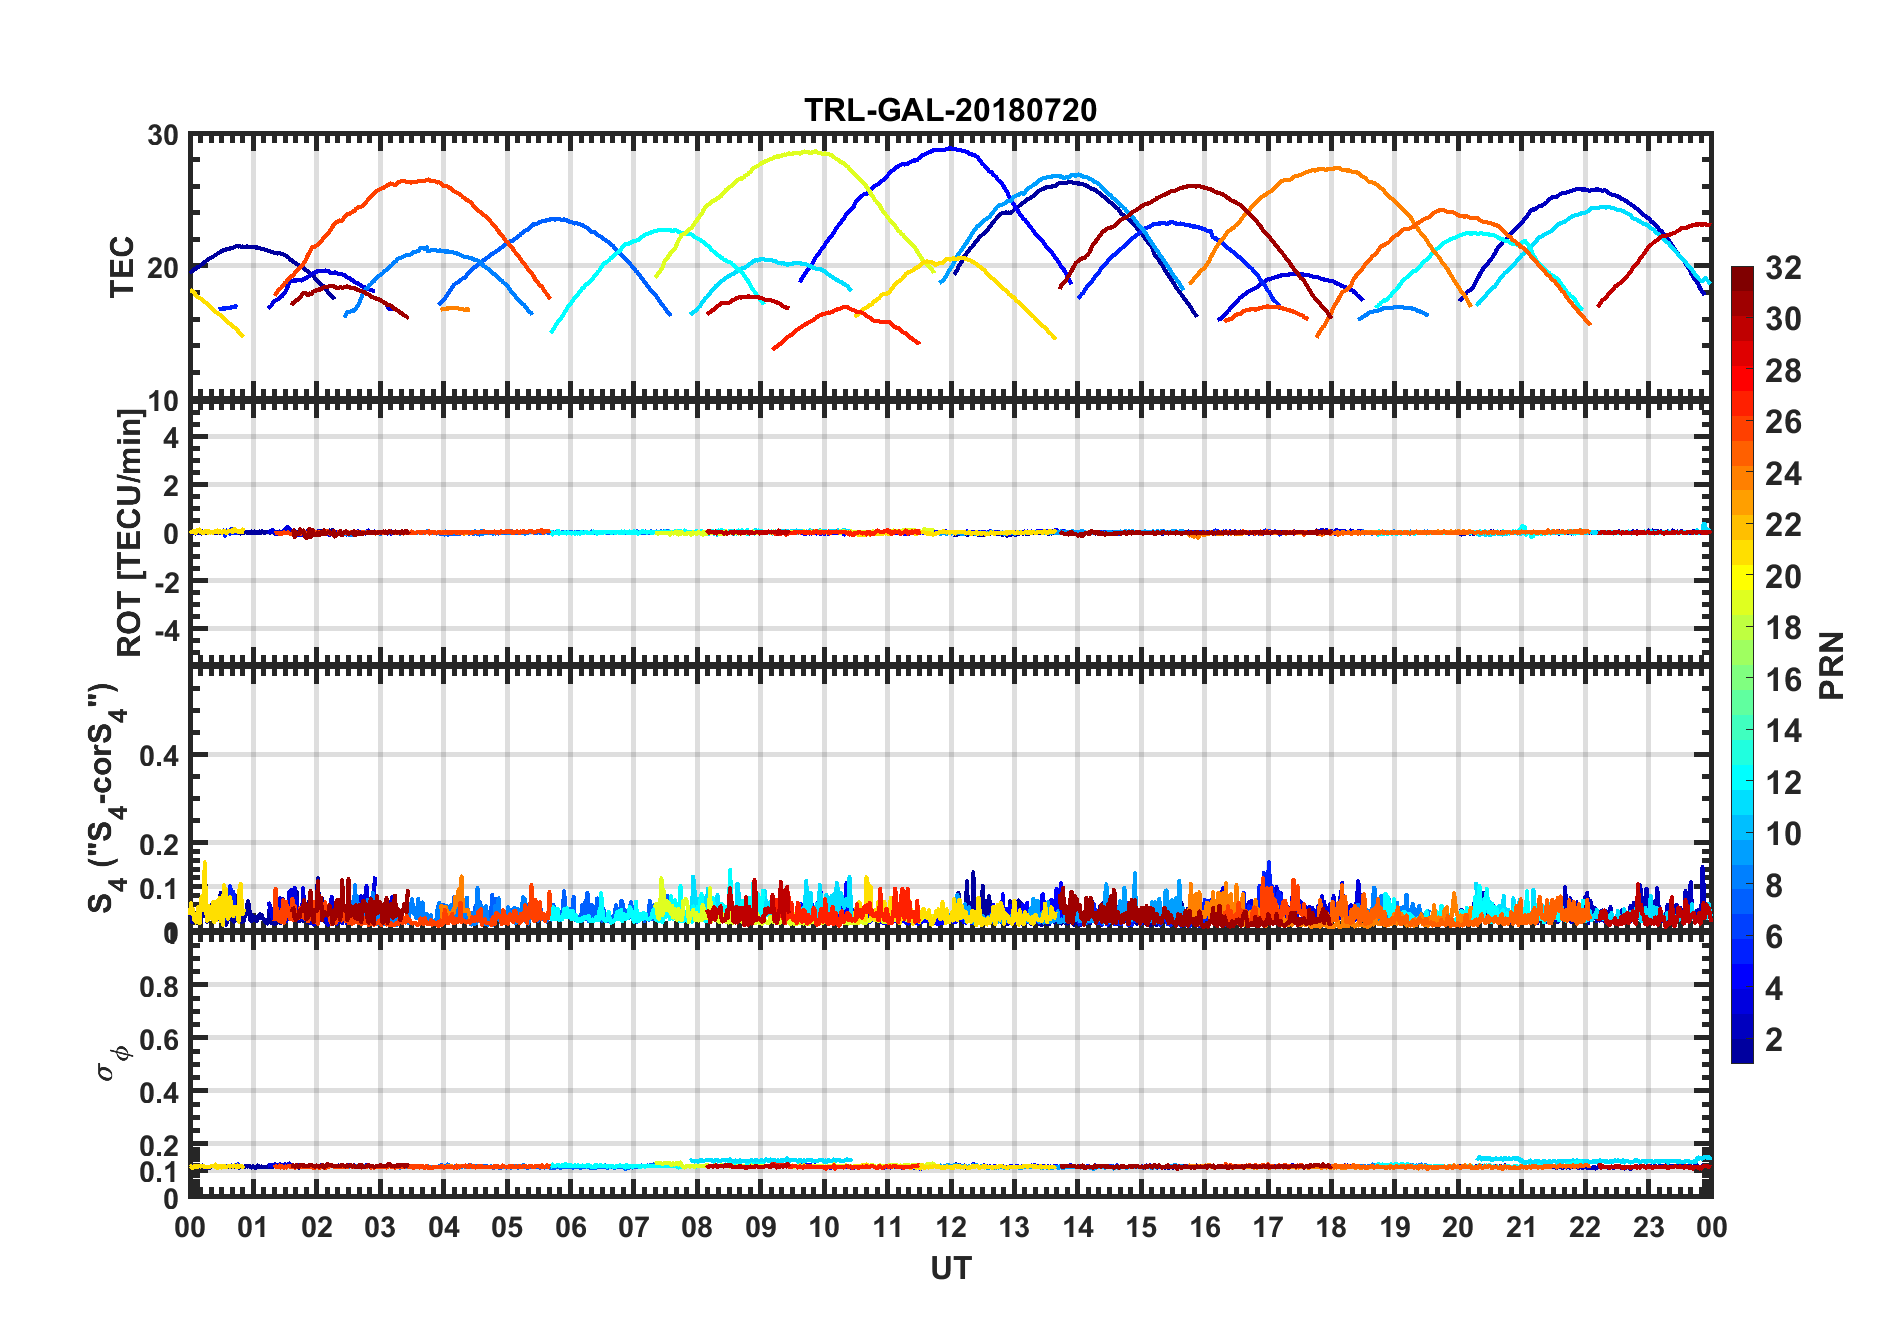
Task: Select the 07 hour tick label
Action: click(634, 1227)
